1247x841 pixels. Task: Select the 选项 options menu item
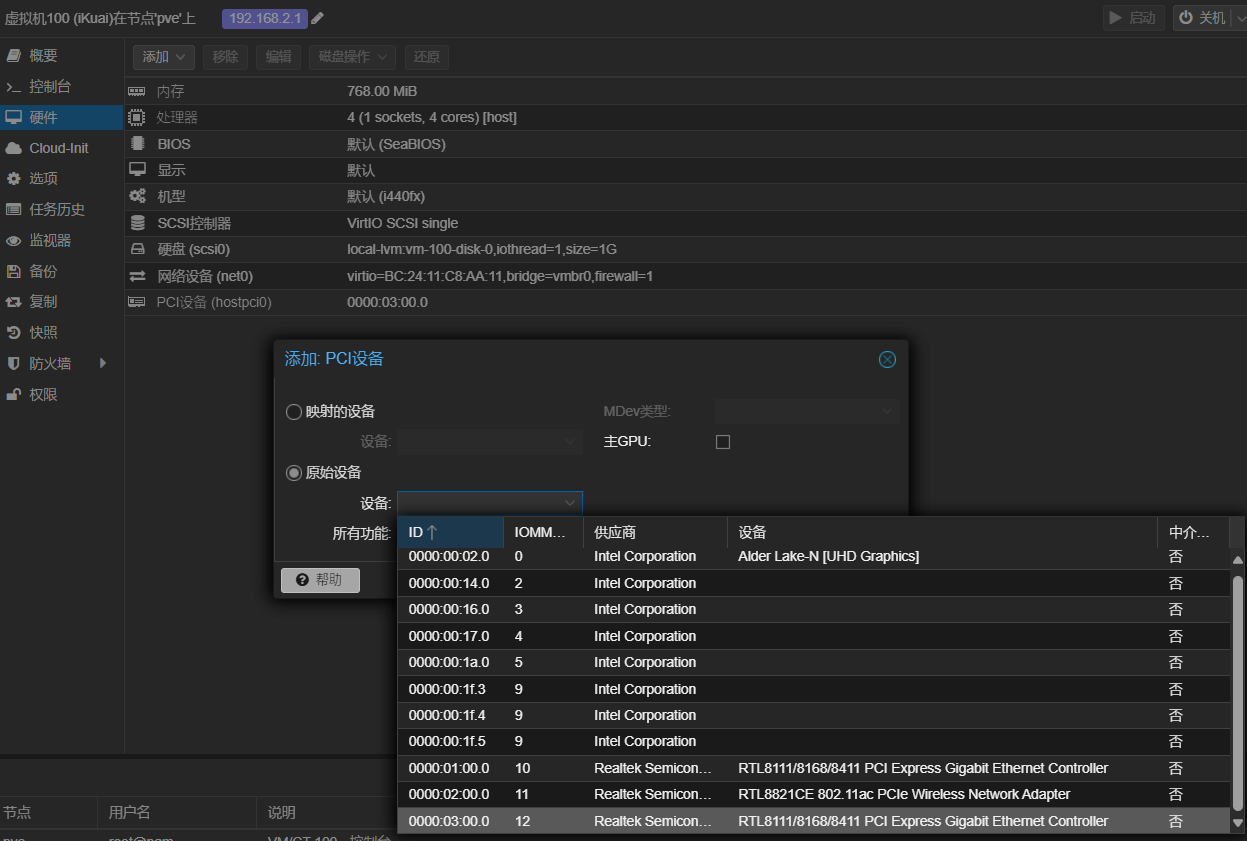(x=43, y=179)
